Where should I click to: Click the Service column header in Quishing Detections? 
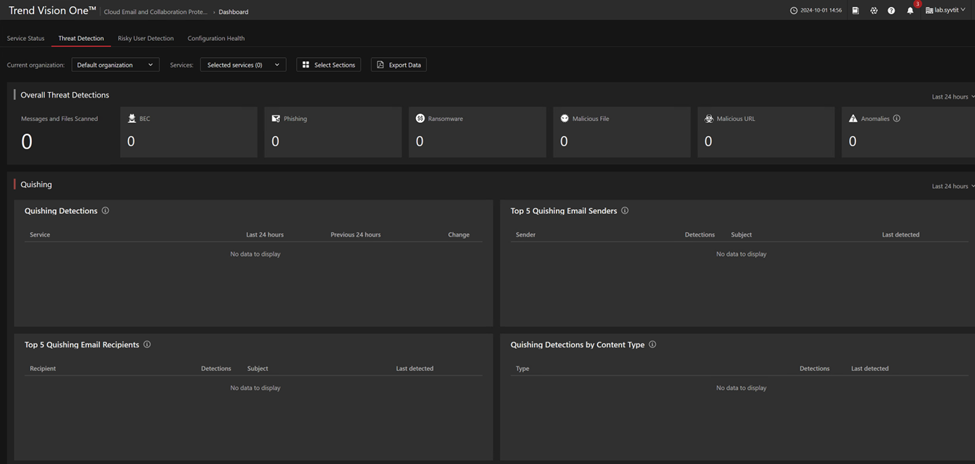click(x=40, y=234)
